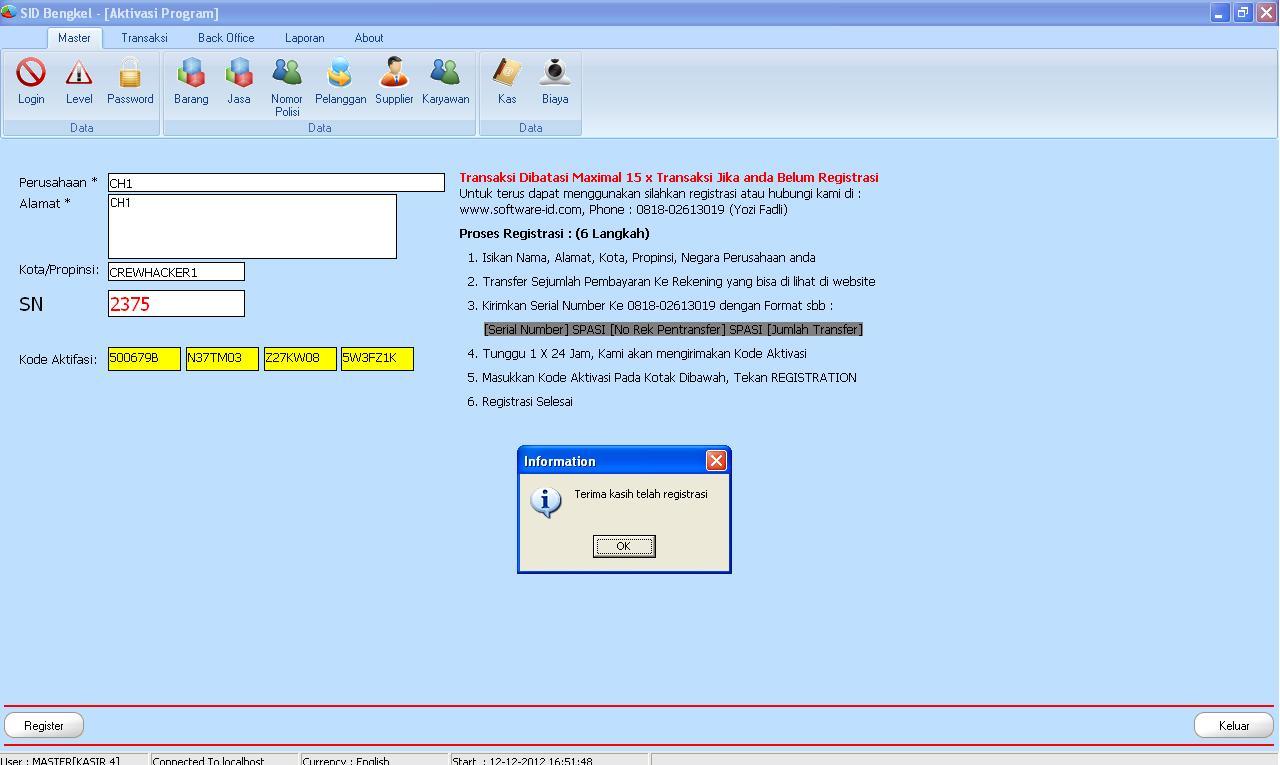Click 'User : MASTER[KASIR 4]' in the status bar
1280x765 pixels.
(61, 761)
